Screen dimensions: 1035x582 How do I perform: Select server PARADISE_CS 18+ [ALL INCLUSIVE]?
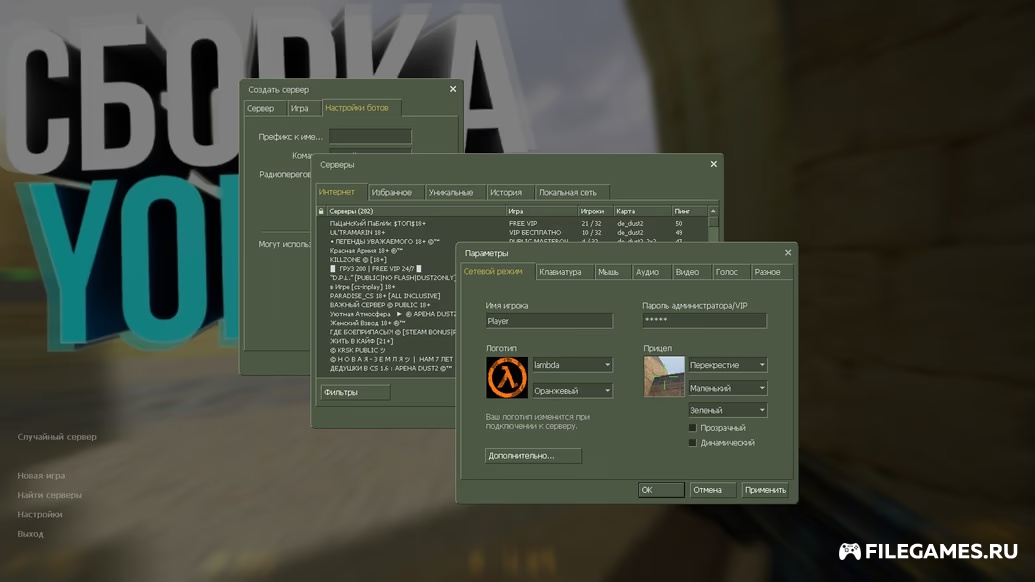[387, 296]
